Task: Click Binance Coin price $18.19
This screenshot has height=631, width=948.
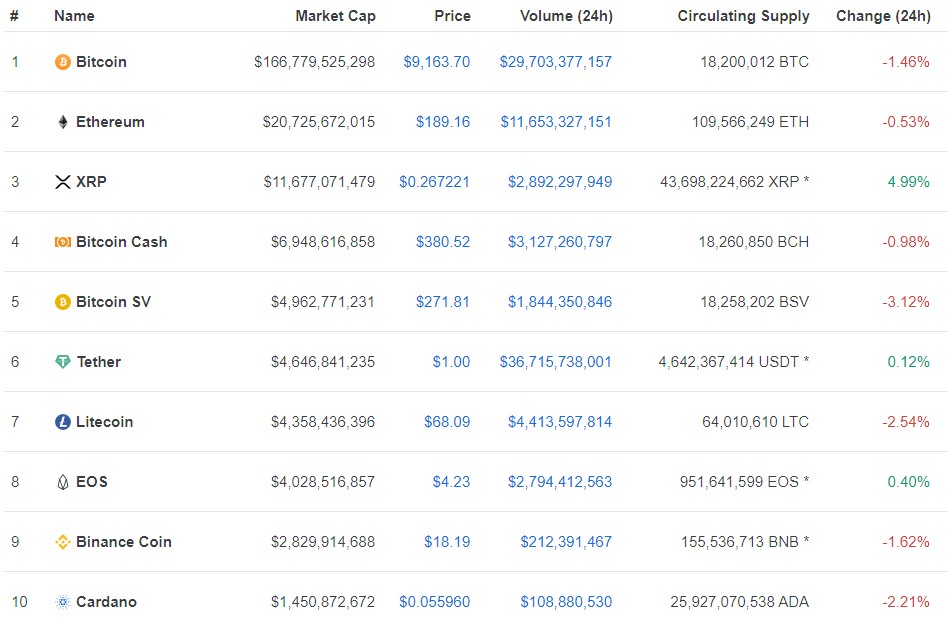Action: coord(447,542)
